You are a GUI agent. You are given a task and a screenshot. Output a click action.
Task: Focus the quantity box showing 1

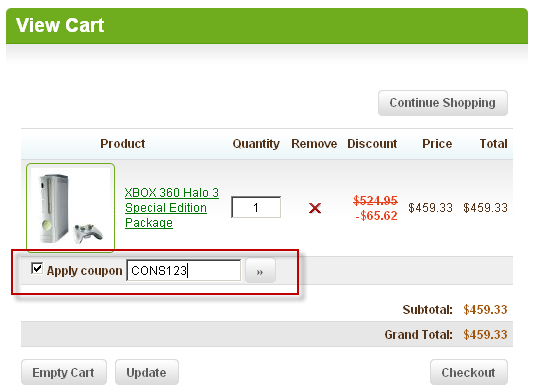click(x=256, y=207)
